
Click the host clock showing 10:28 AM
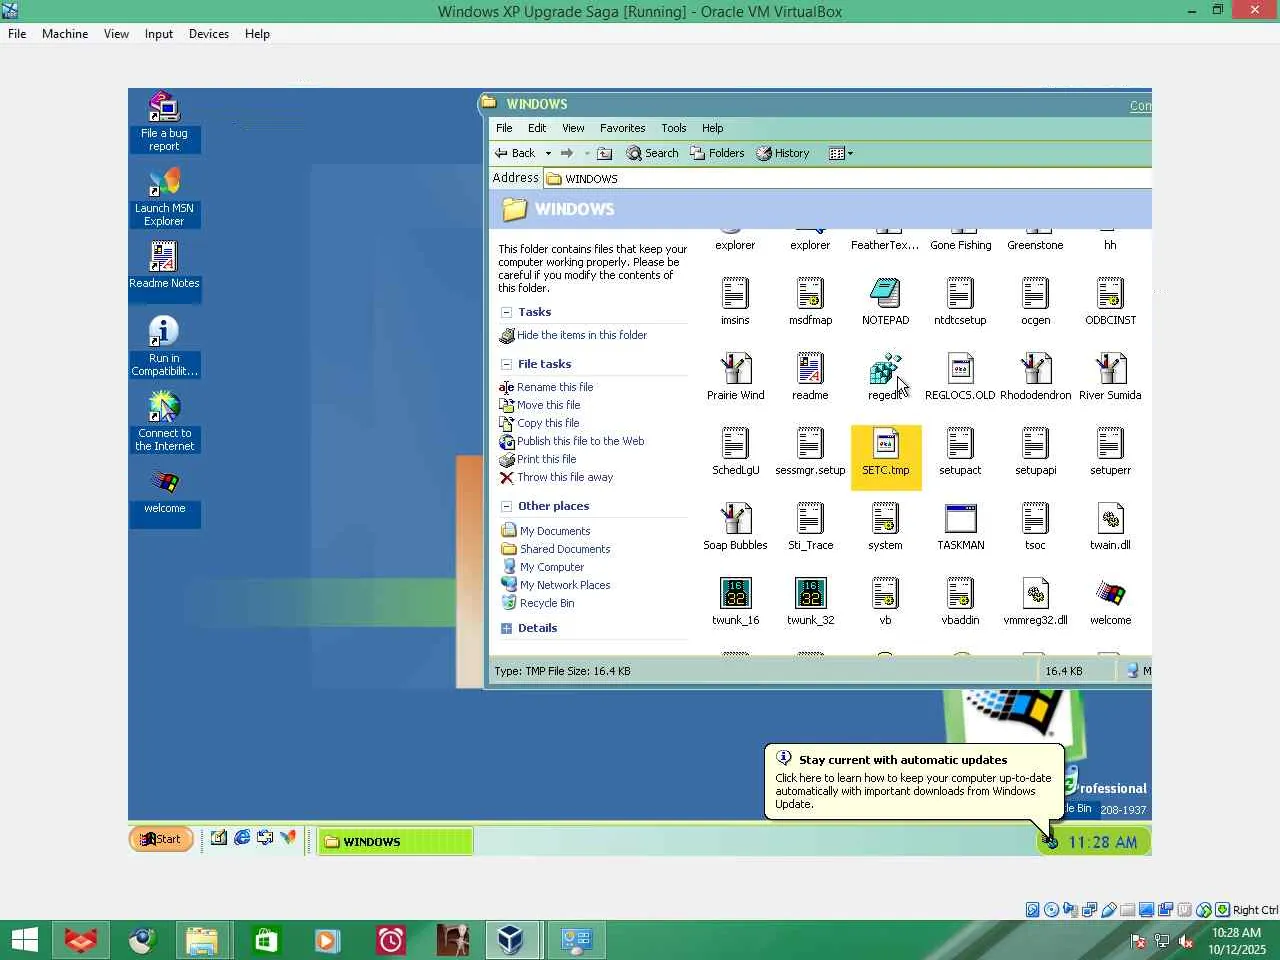click(1237, 941)
